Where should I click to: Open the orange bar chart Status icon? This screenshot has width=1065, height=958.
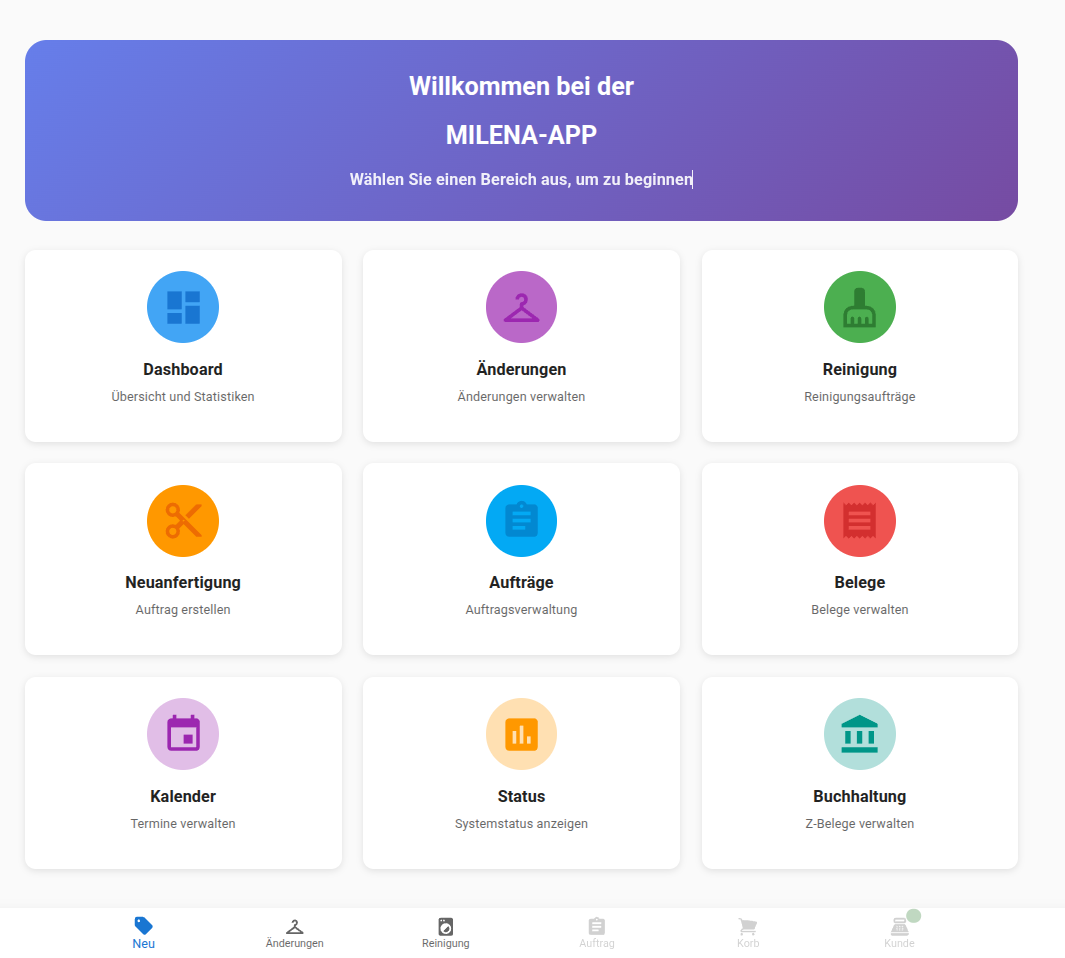click(521, 734)
